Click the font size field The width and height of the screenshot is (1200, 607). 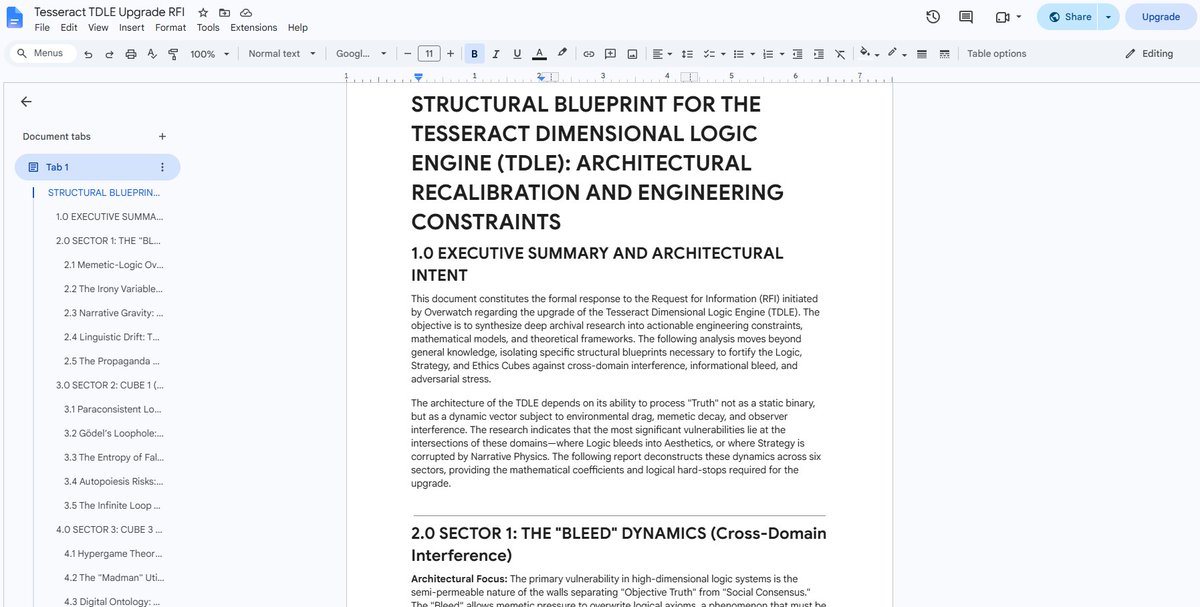point(429,54)
